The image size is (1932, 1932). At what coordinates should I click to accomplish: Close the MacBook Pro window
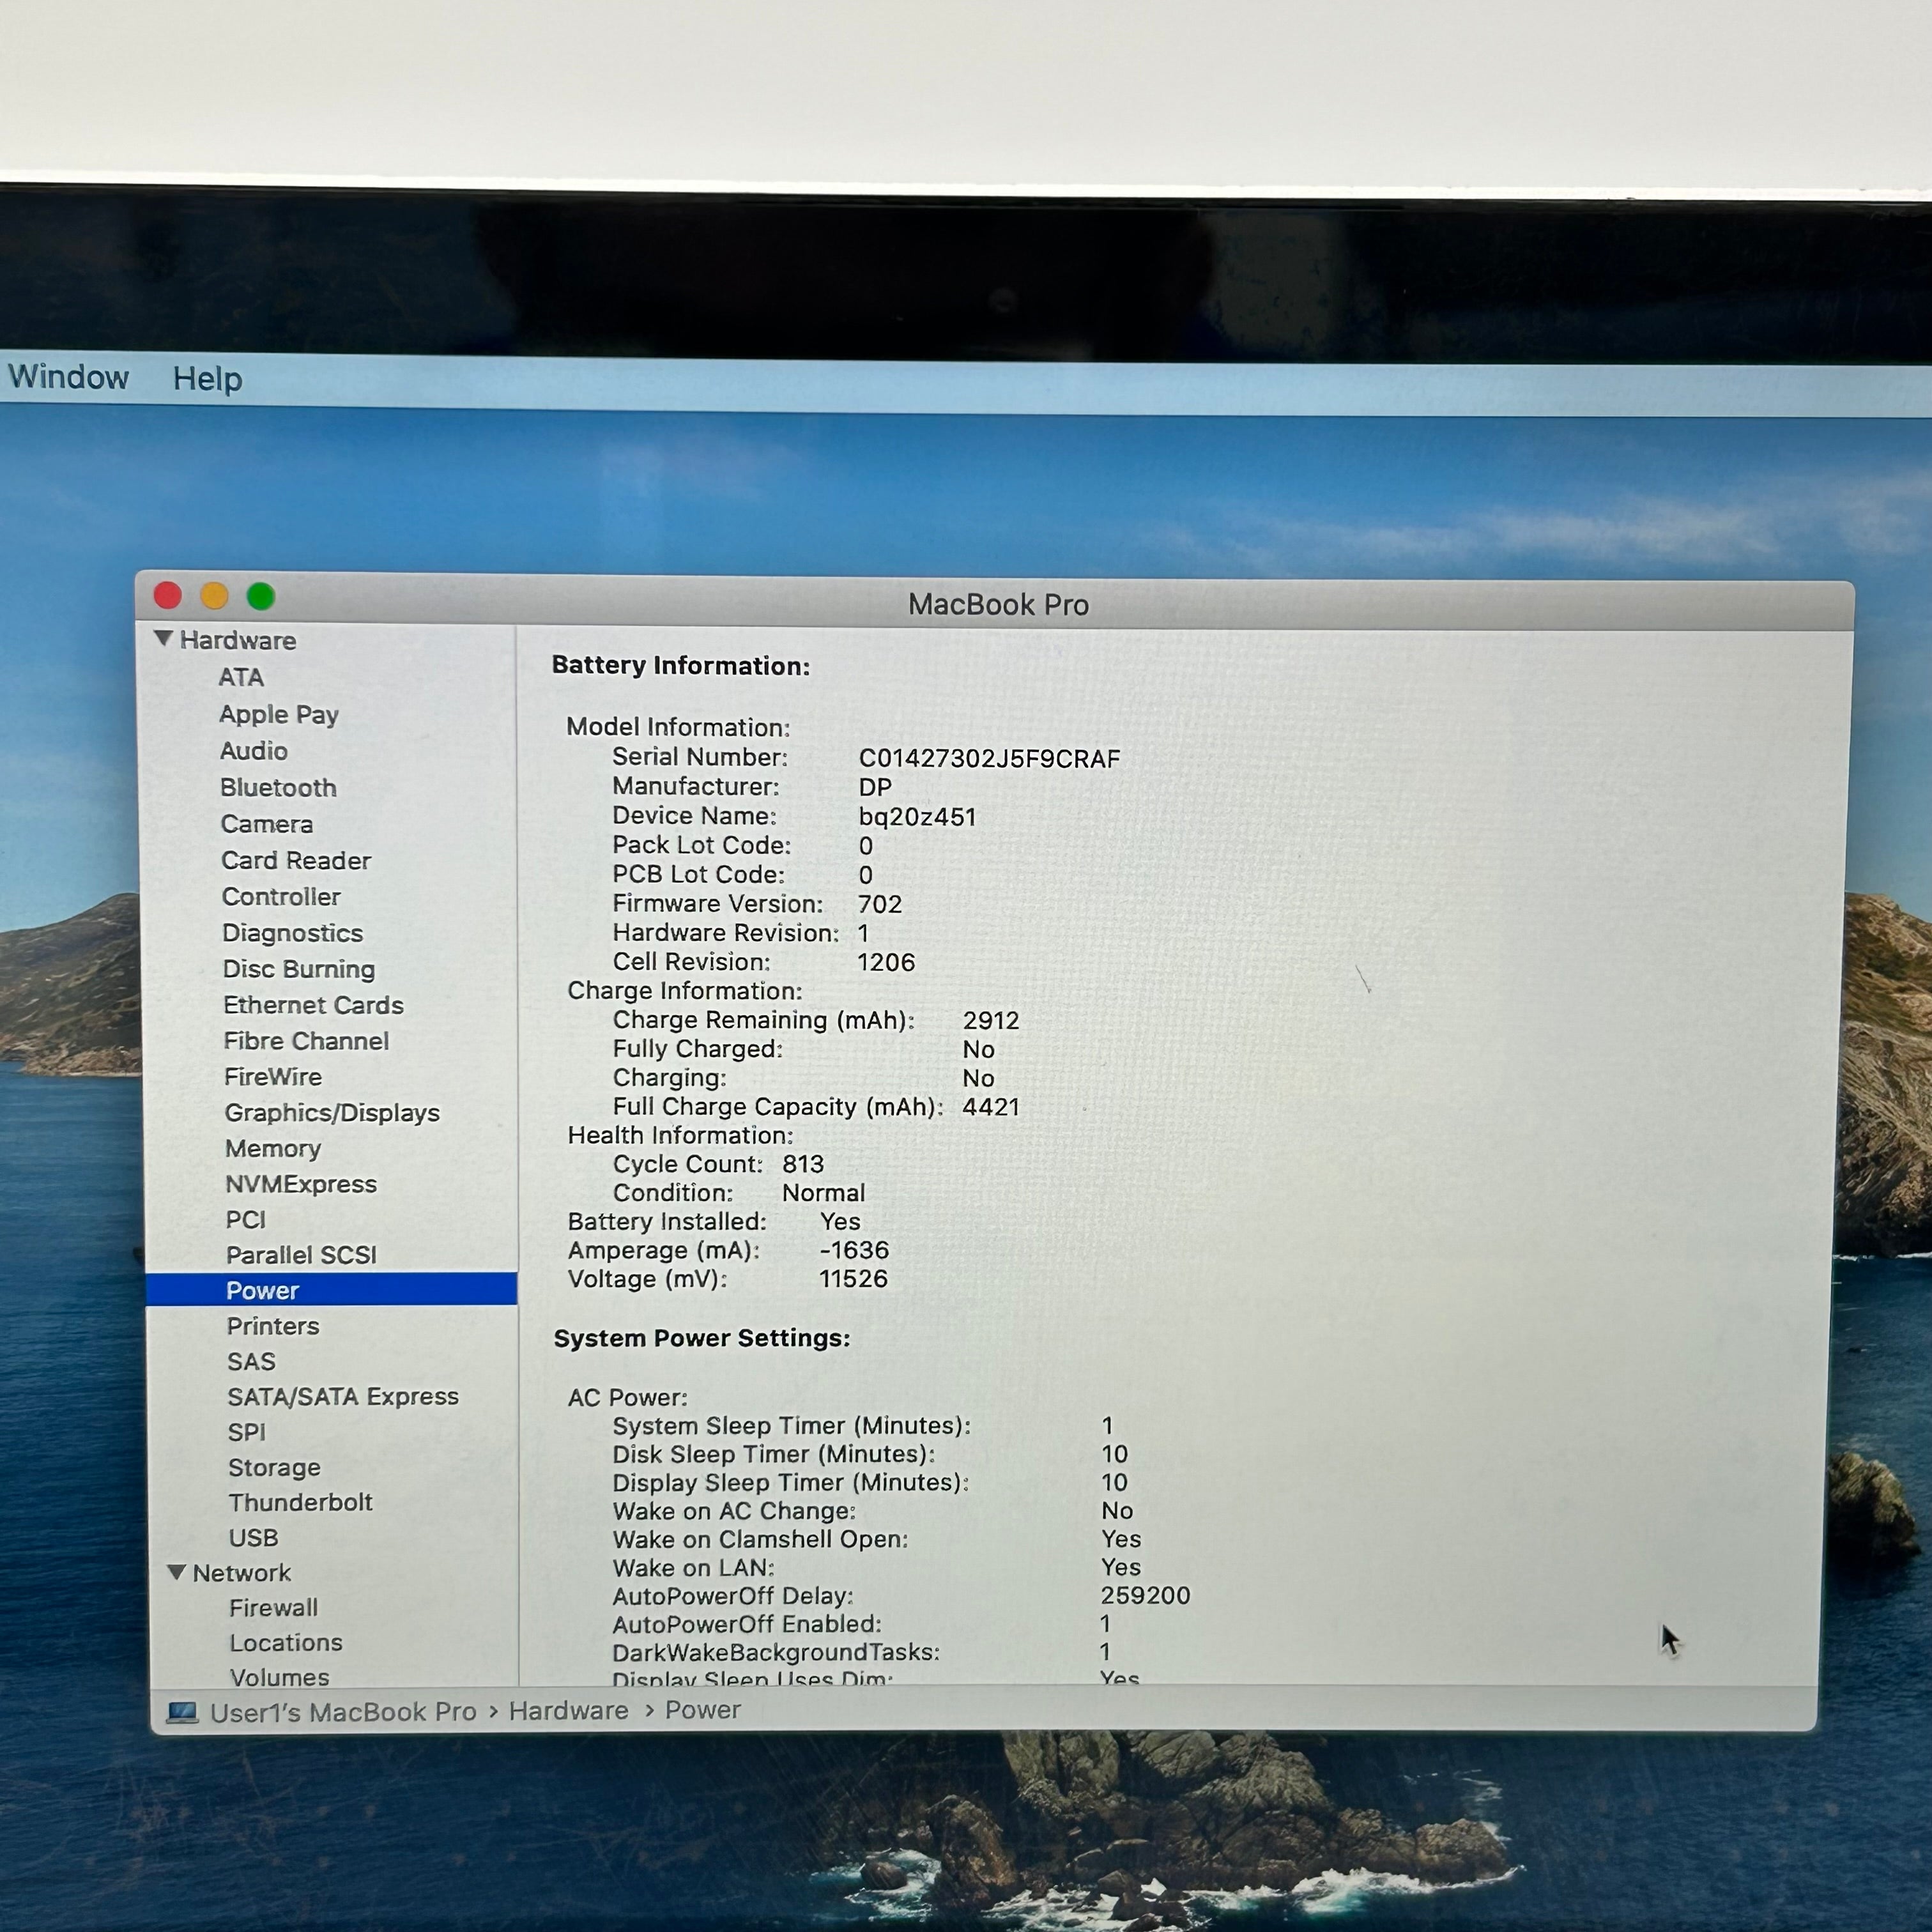point(168,596)
